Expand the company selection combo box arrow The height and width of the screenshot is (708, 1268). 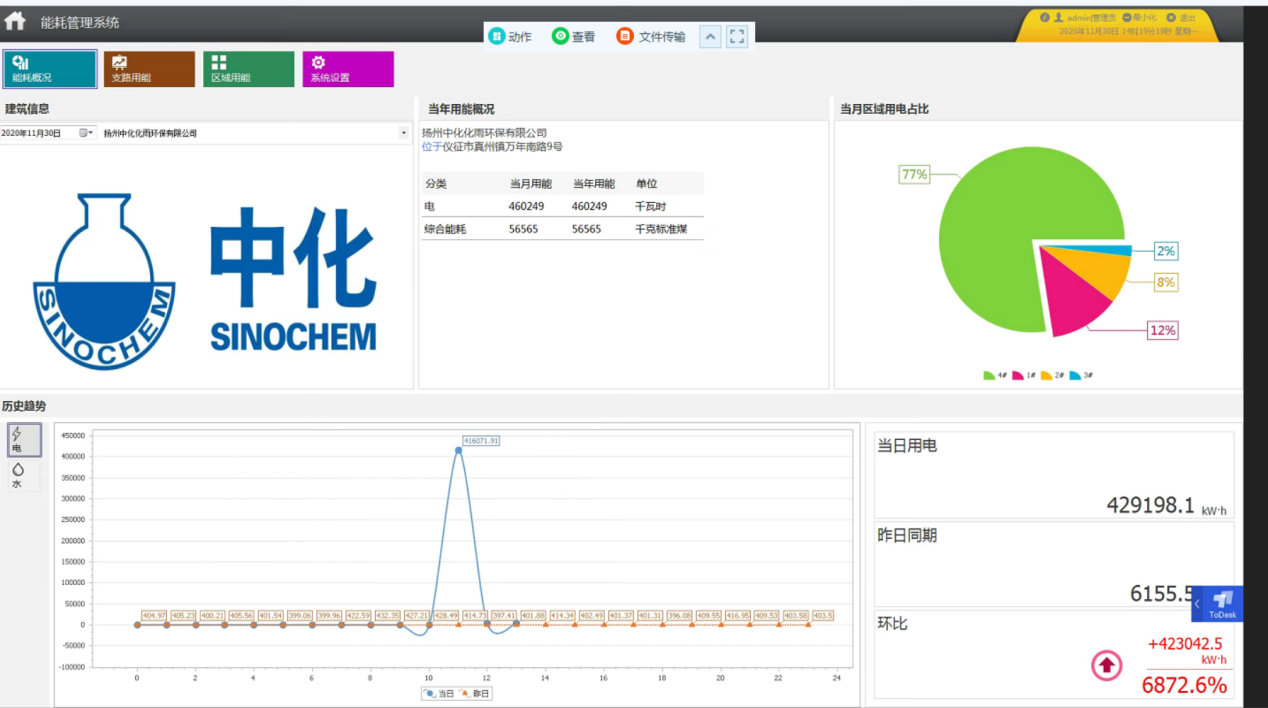pos(404,133)
